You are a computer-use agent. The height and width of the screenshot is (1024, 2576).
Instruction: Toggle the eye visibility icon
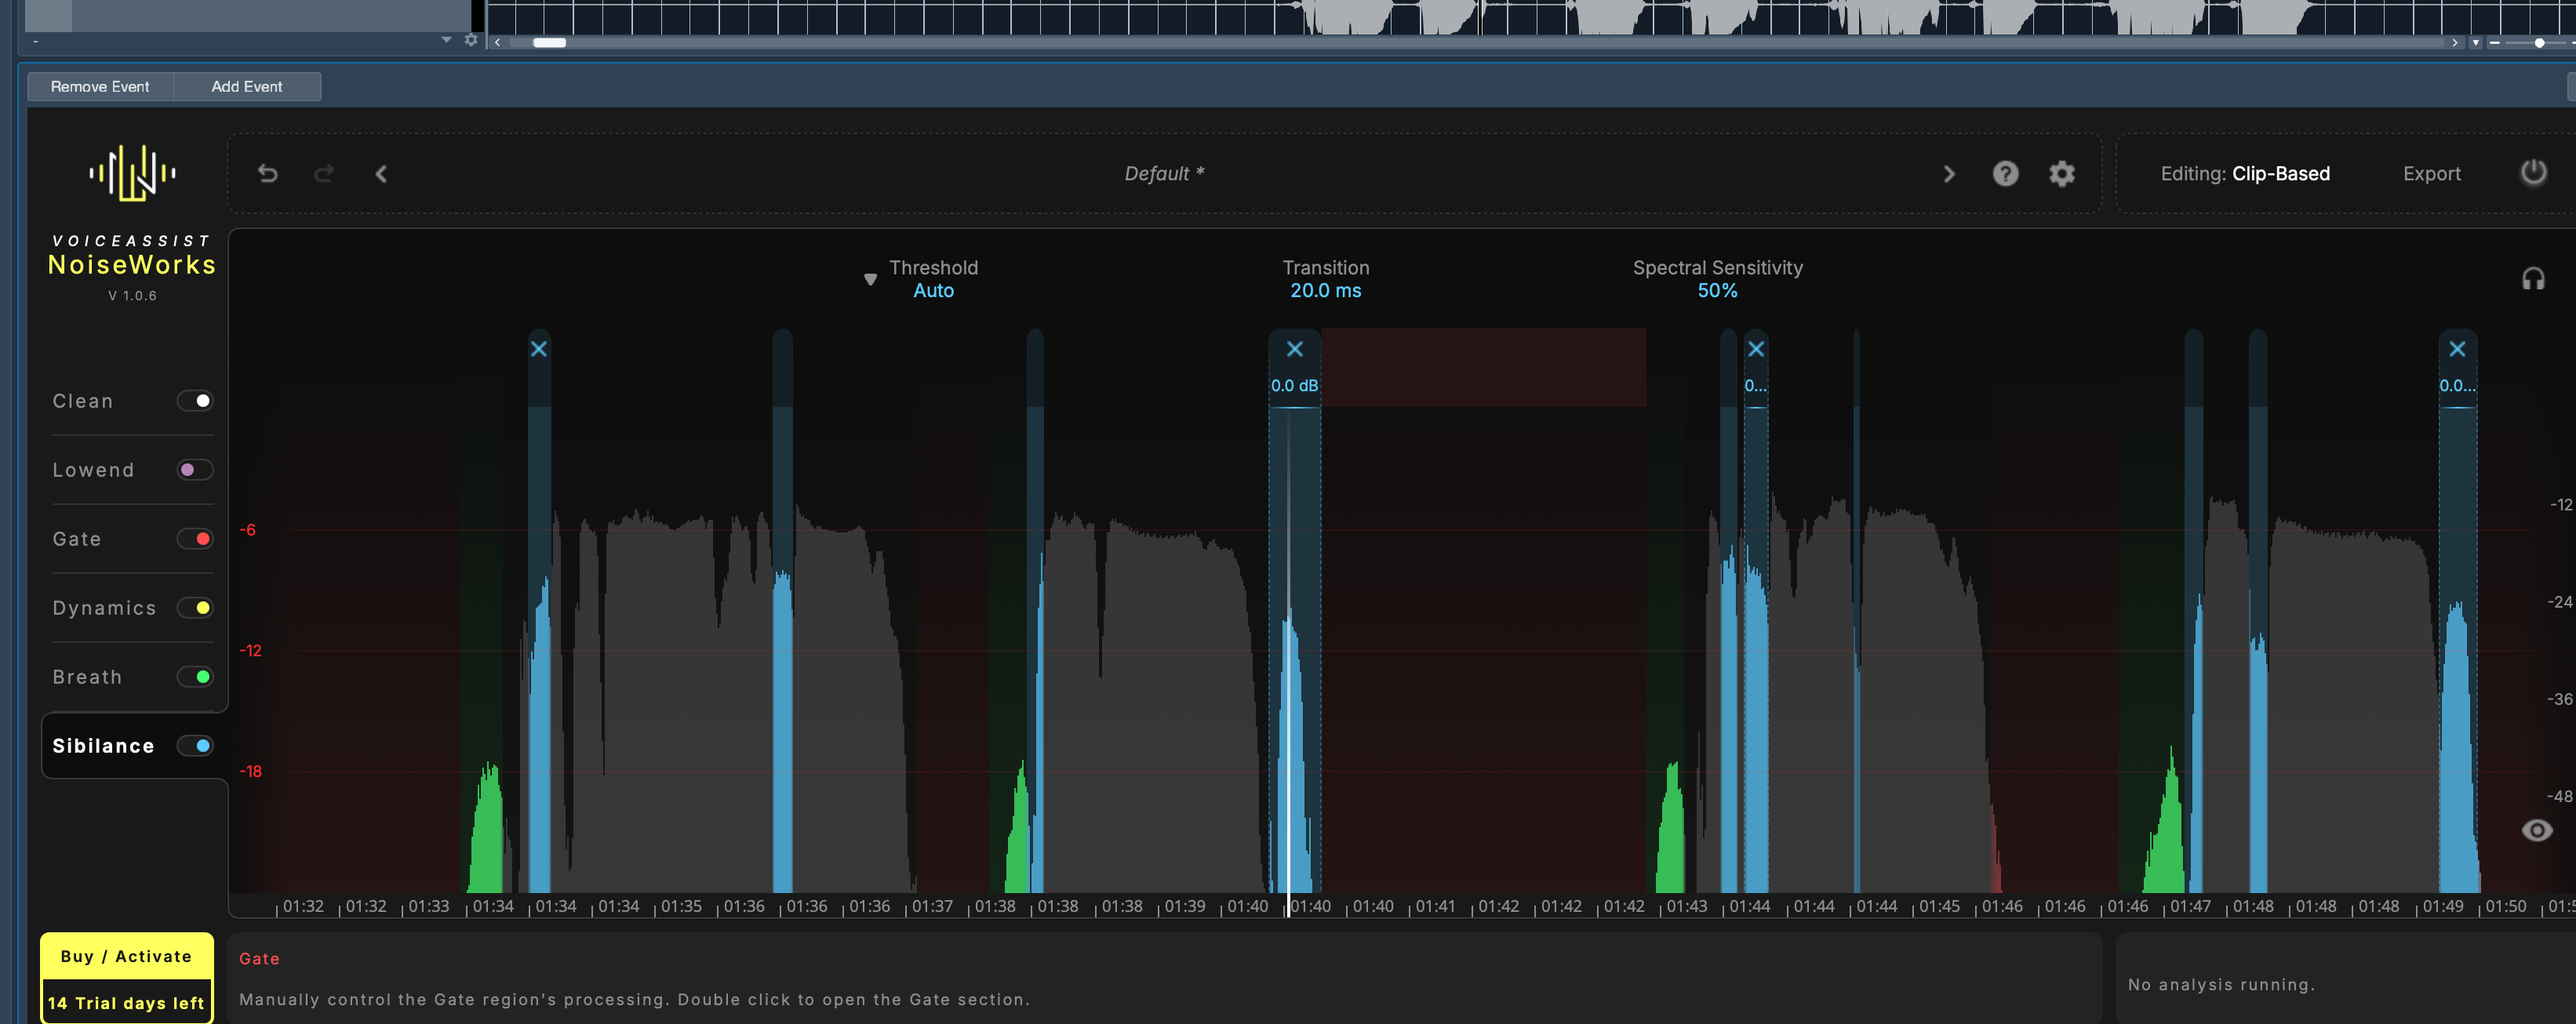2536,830
